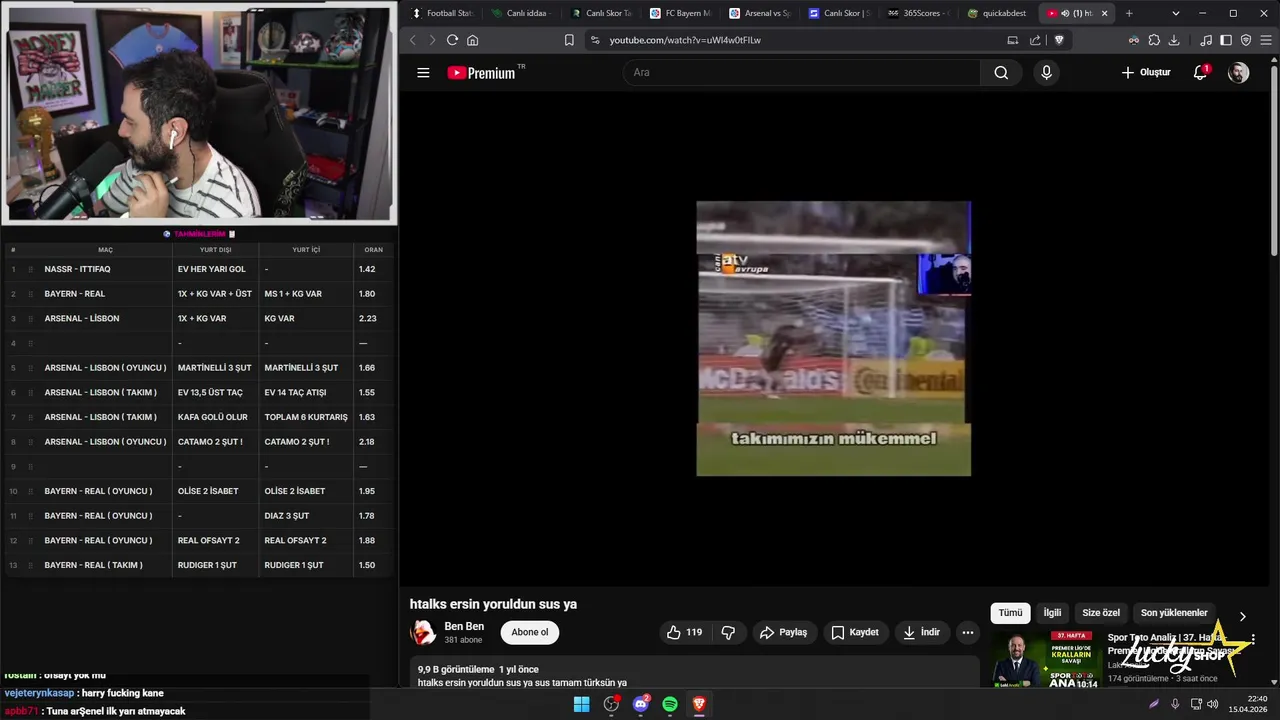Screen dimensions: 1280x720
Task: Open Spotify from the taskbar
Action: 670,704
